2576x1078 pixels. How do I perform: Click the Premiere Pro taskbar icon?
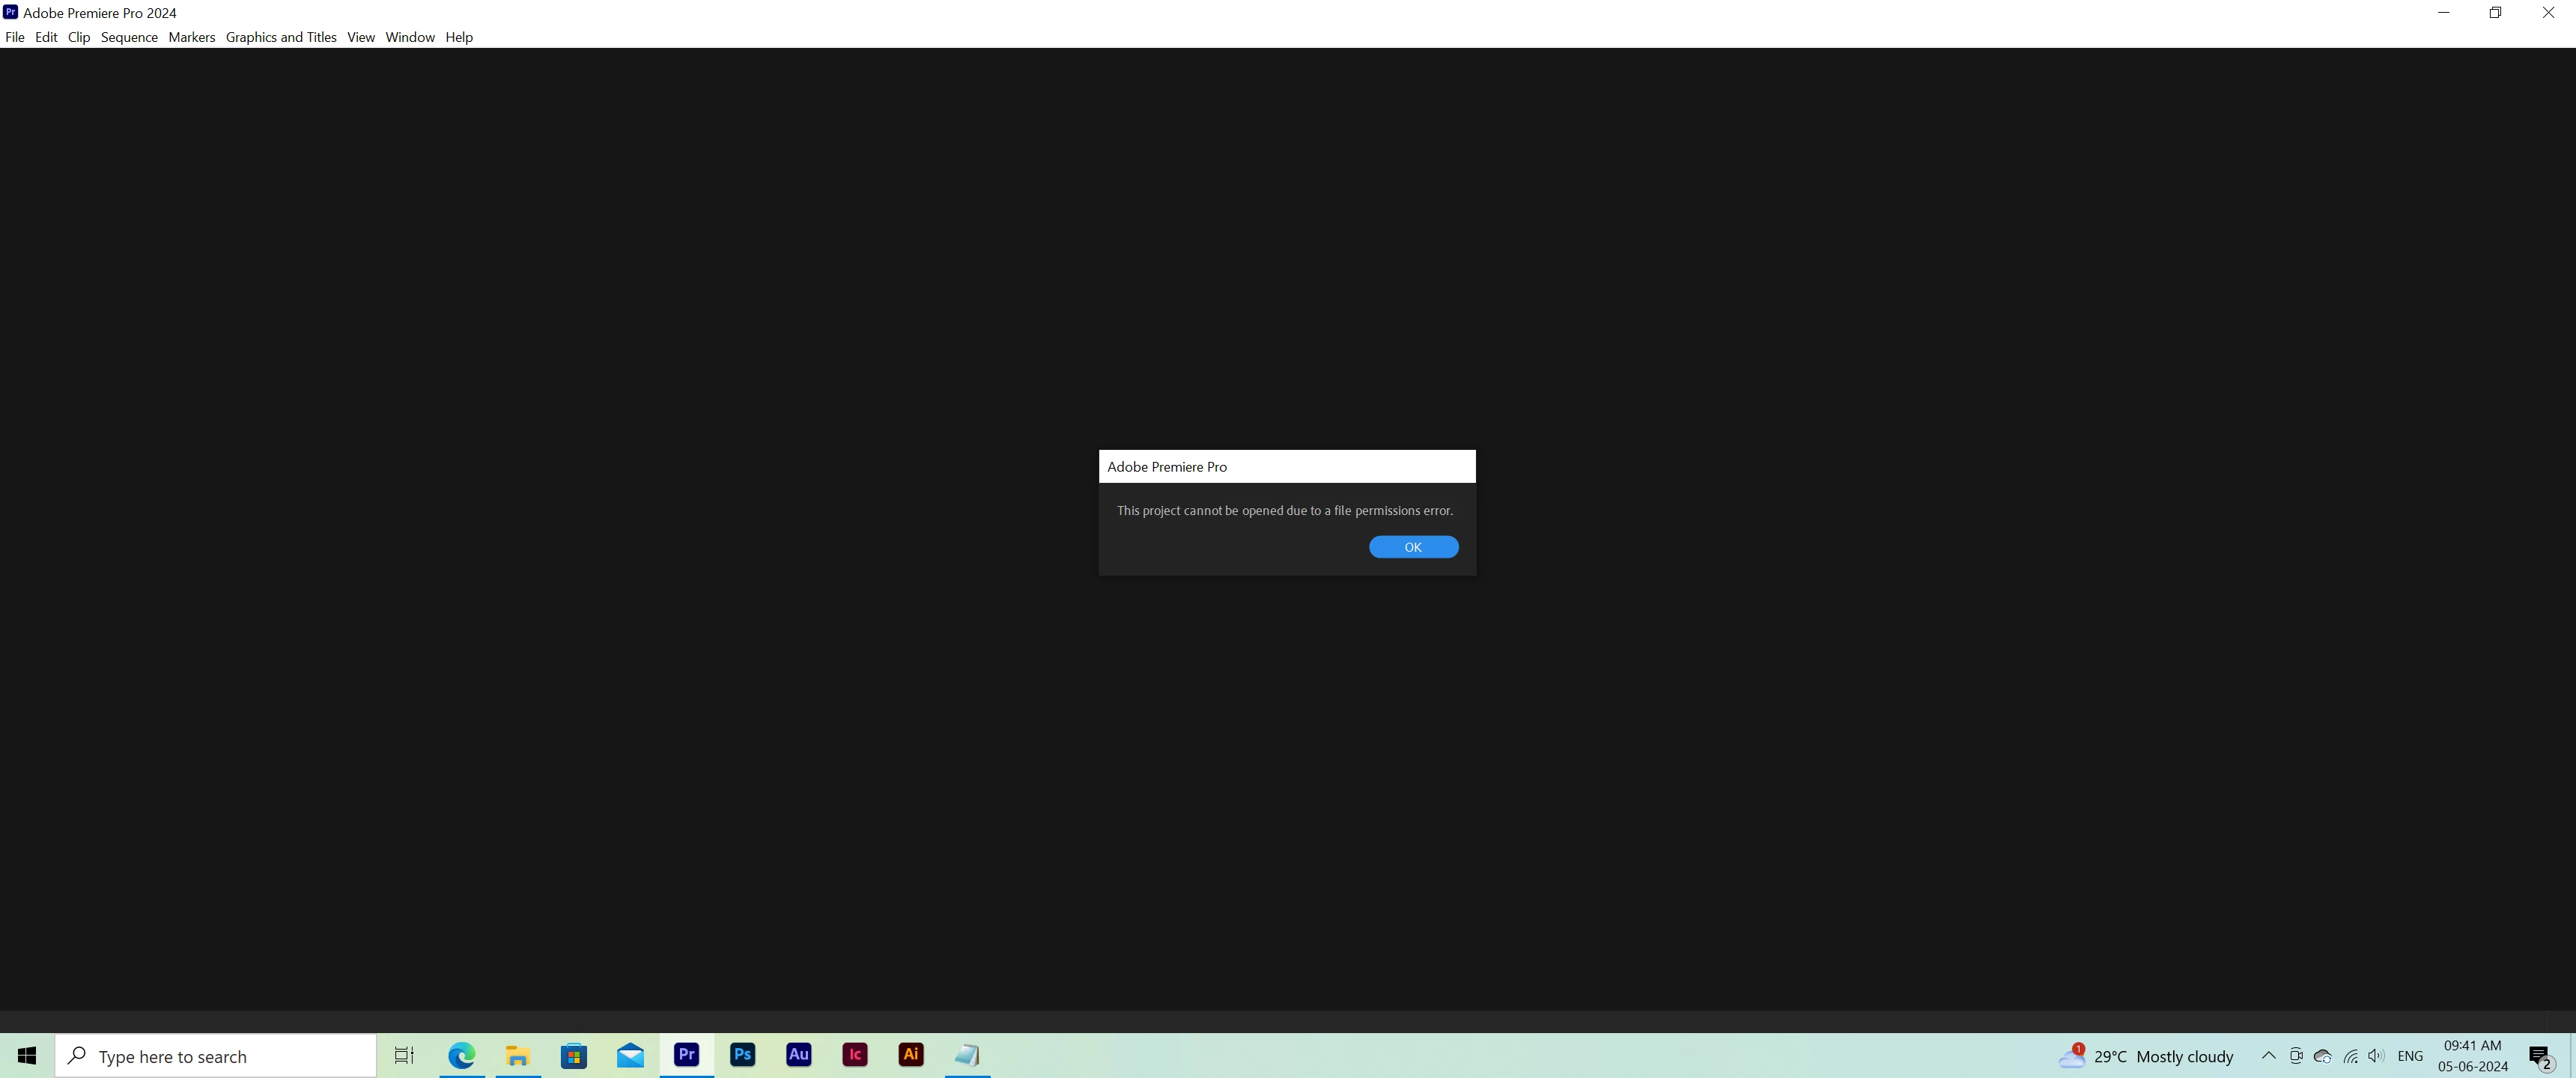686,1055
